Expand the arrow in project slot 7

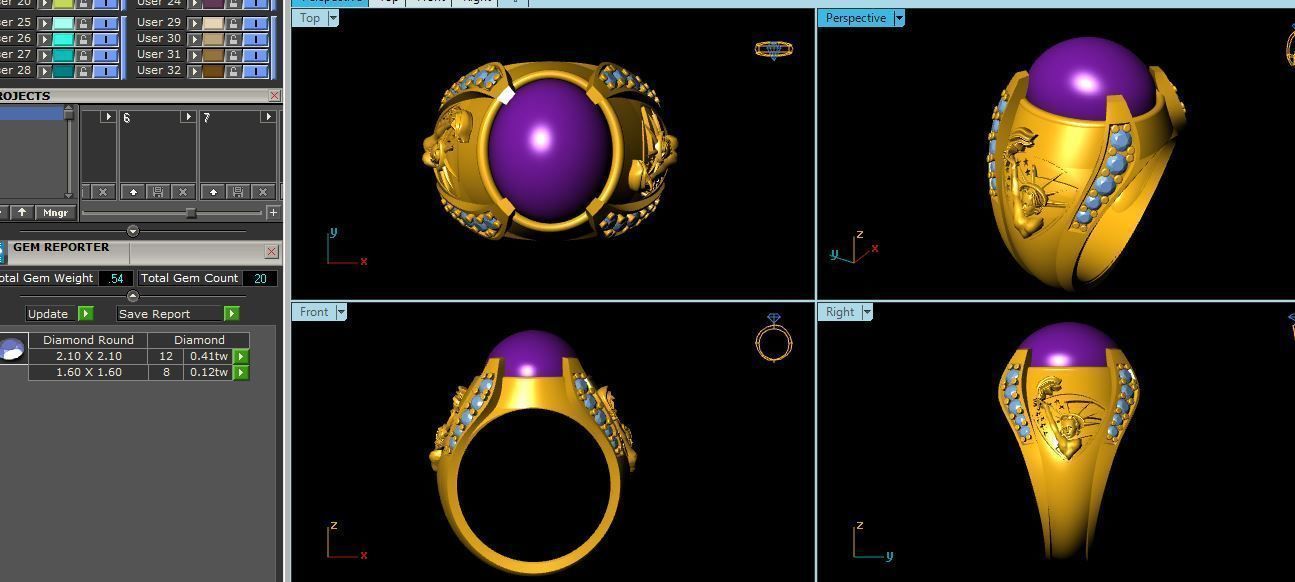pos(267,117)
